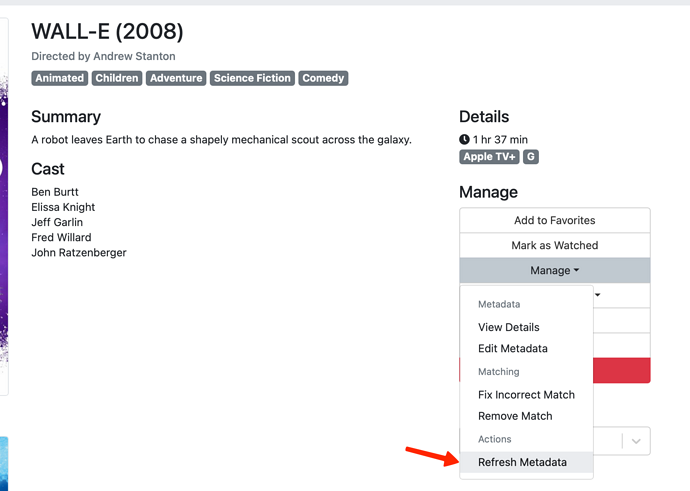Click the G rating badge

[x=531, y=157]
